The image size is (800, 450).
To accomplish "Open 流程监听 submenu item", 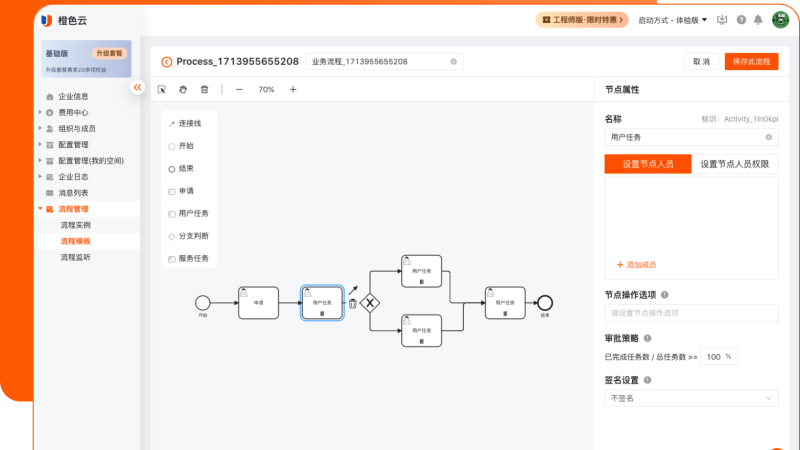I will 76,258.
